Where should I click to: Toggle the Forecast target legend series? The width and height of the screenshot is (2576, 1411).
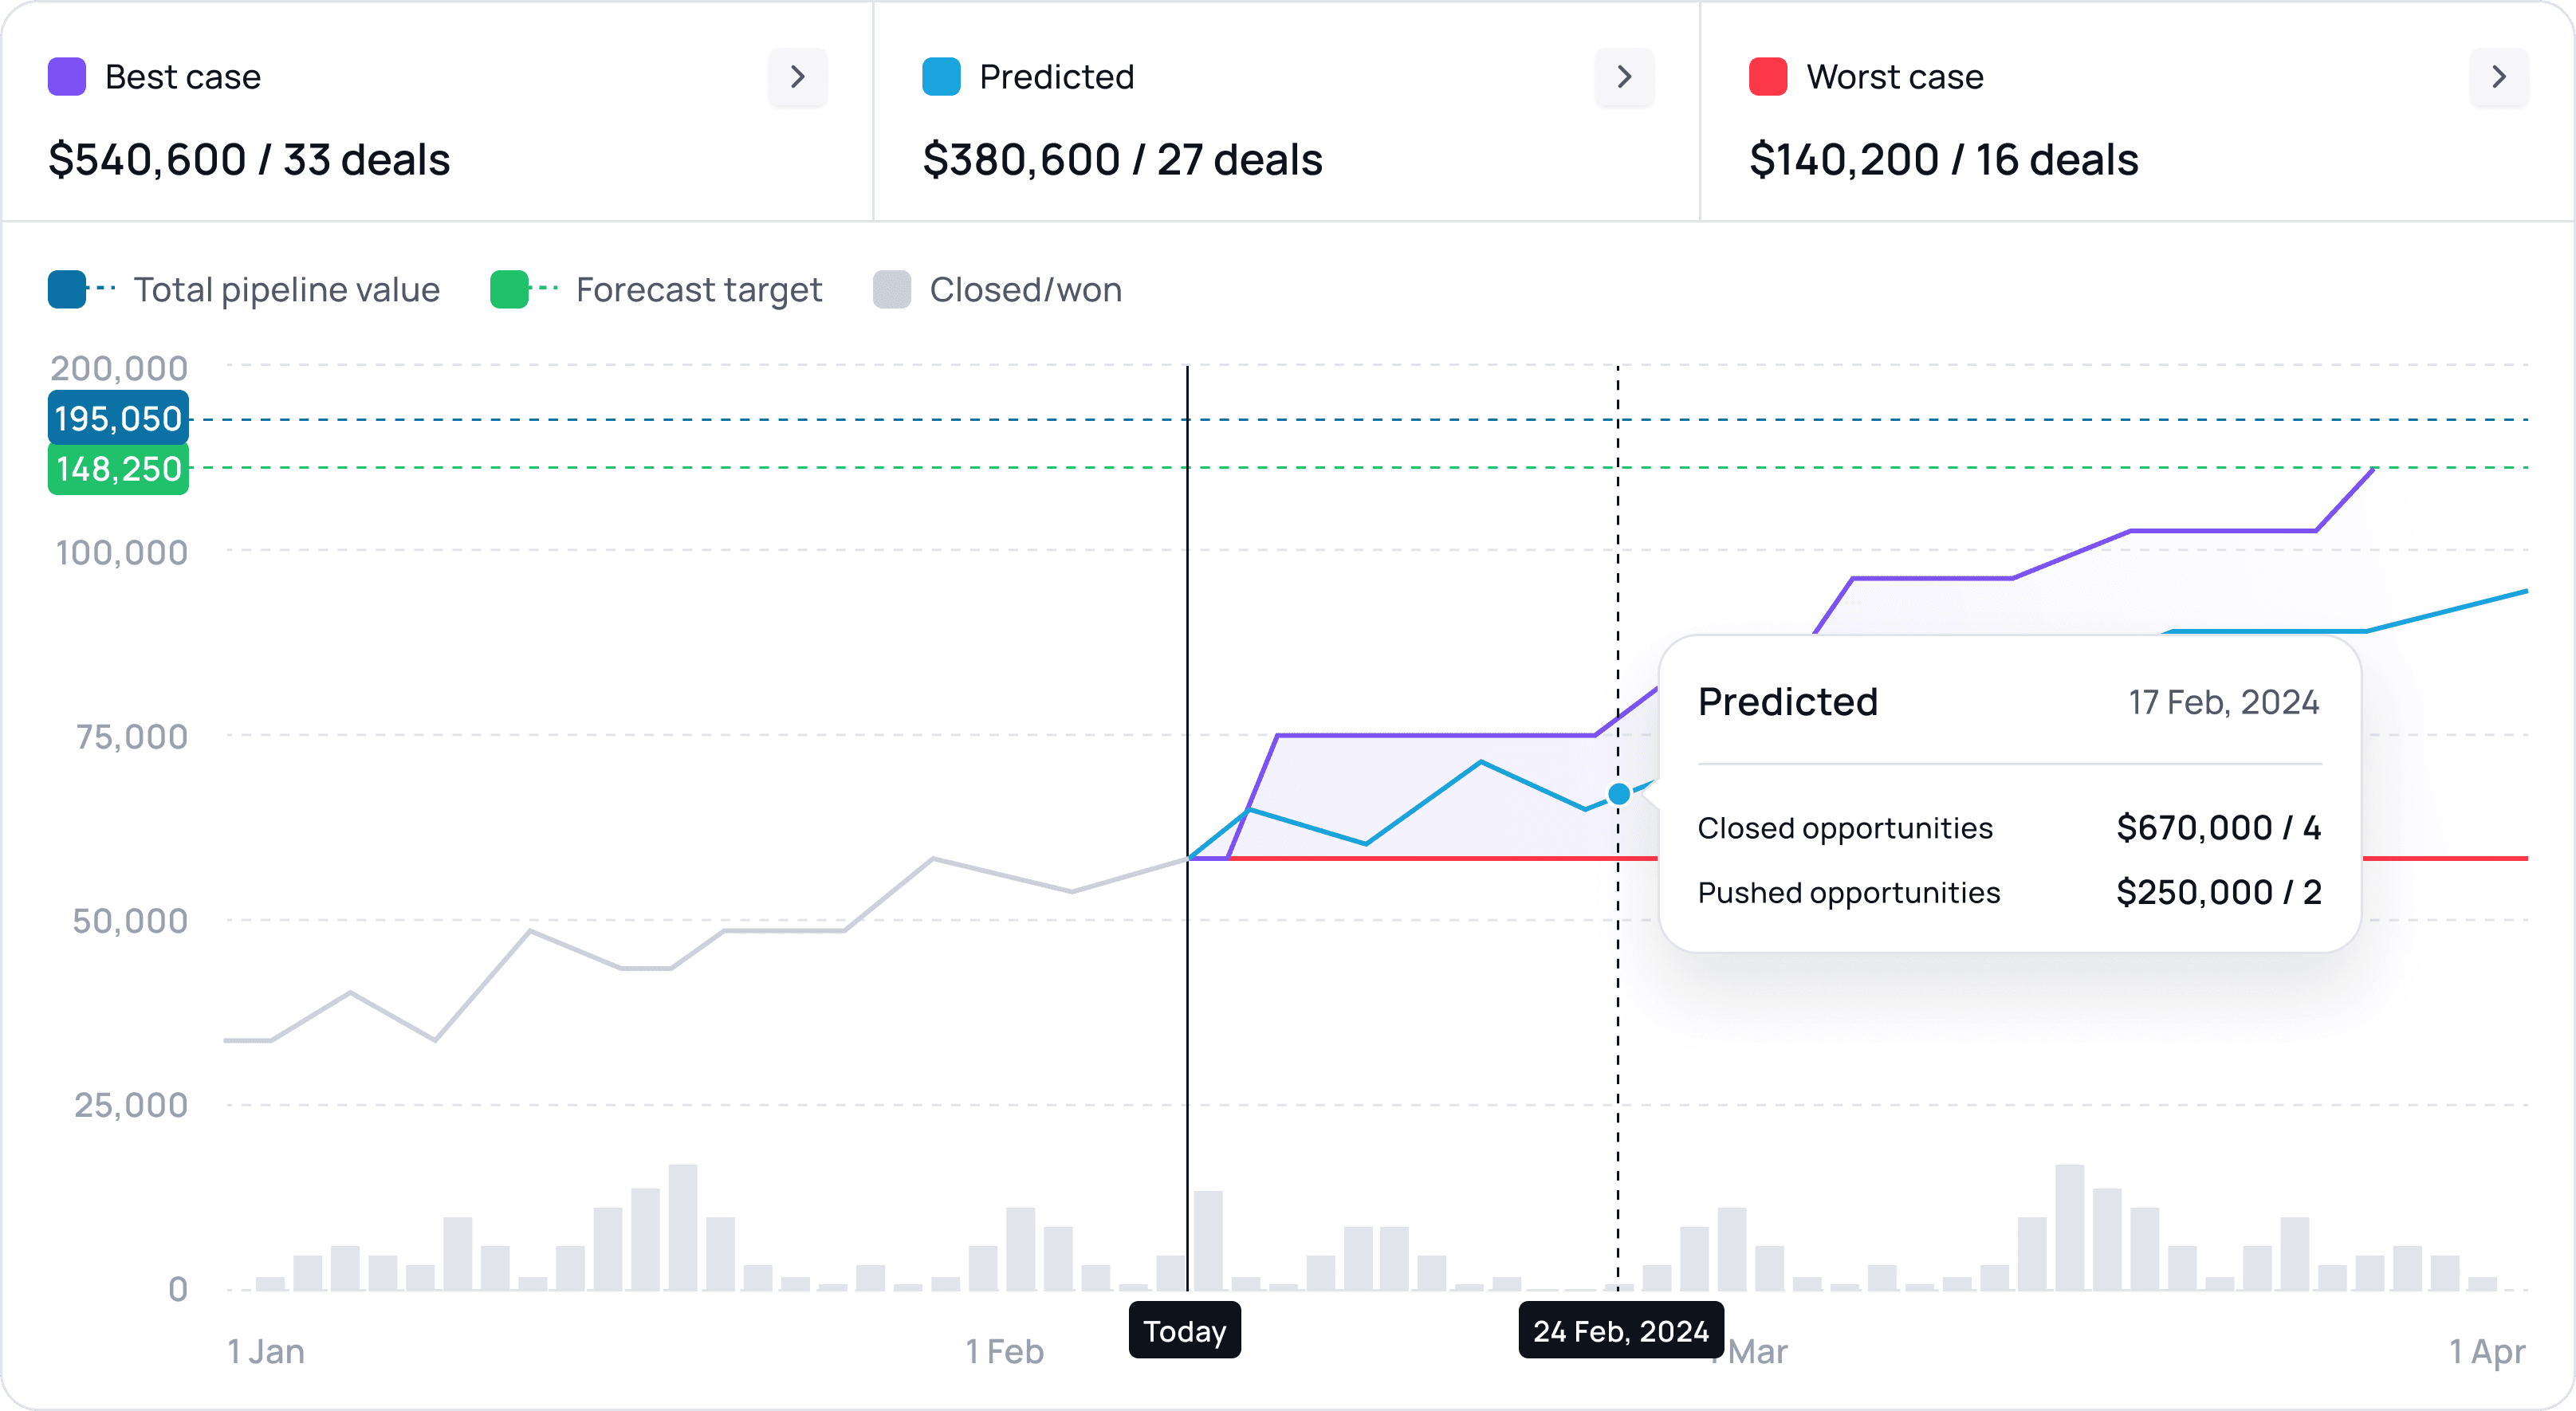[698, 290]
